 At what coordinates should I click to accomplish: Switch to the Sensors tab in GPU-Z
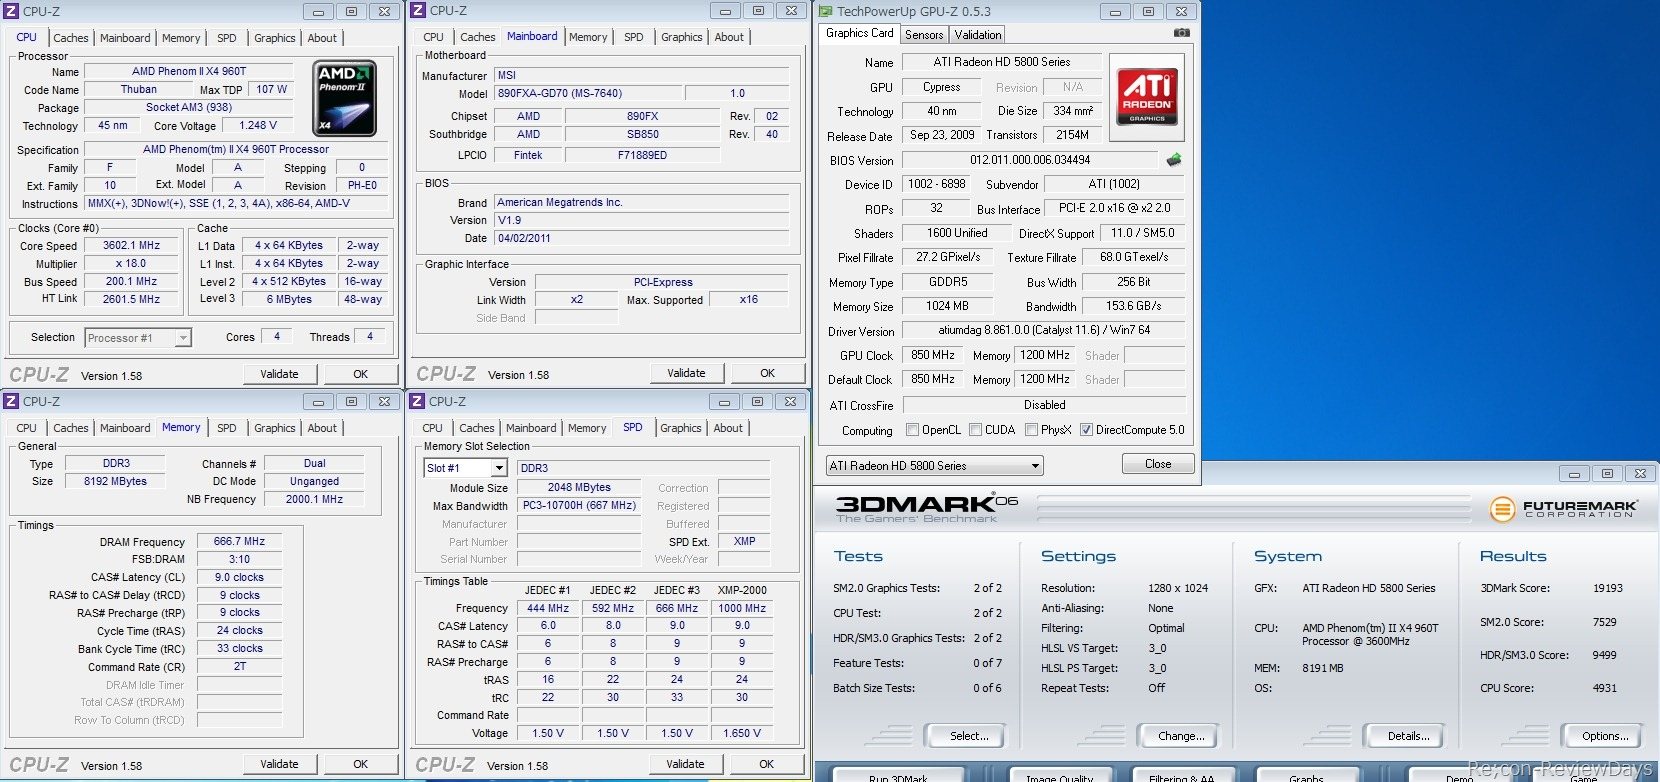click(924, 35)
